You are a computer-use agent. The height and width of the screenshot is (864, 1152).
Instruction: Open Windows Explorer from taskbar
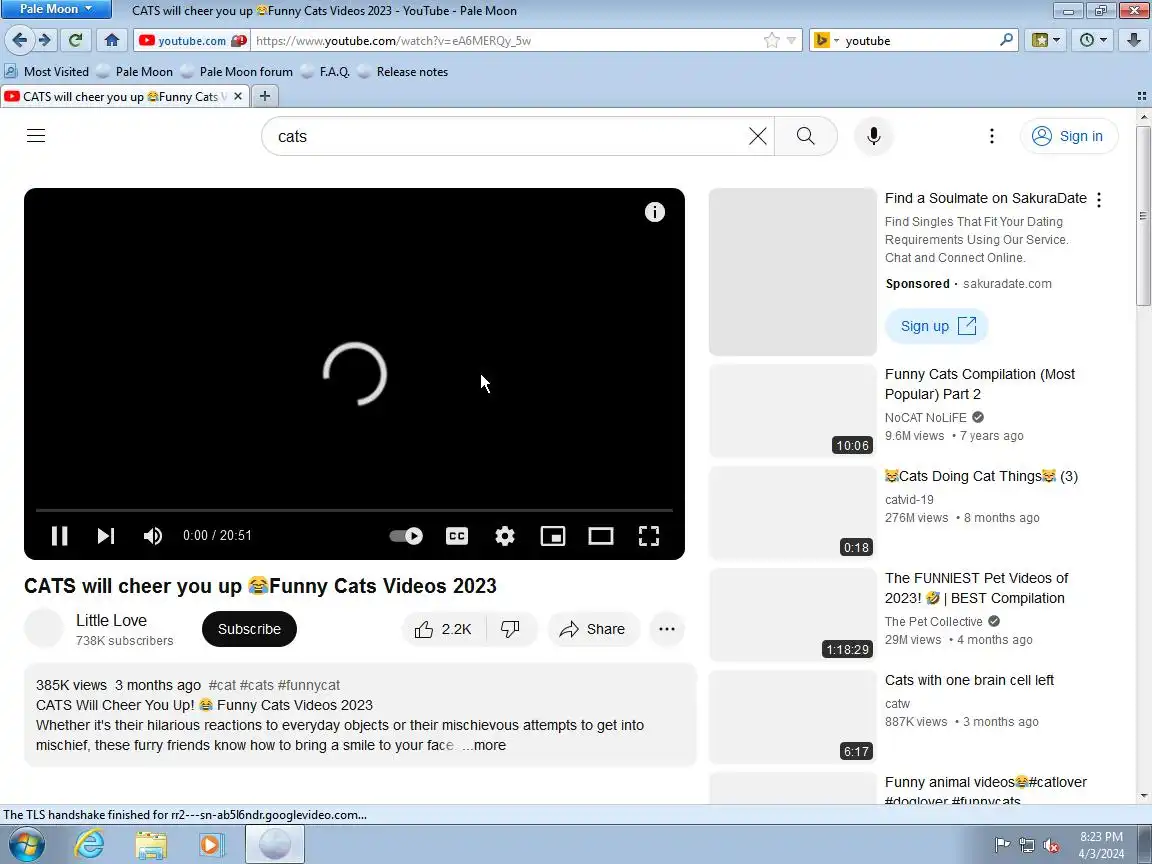(x=151, y=845)
